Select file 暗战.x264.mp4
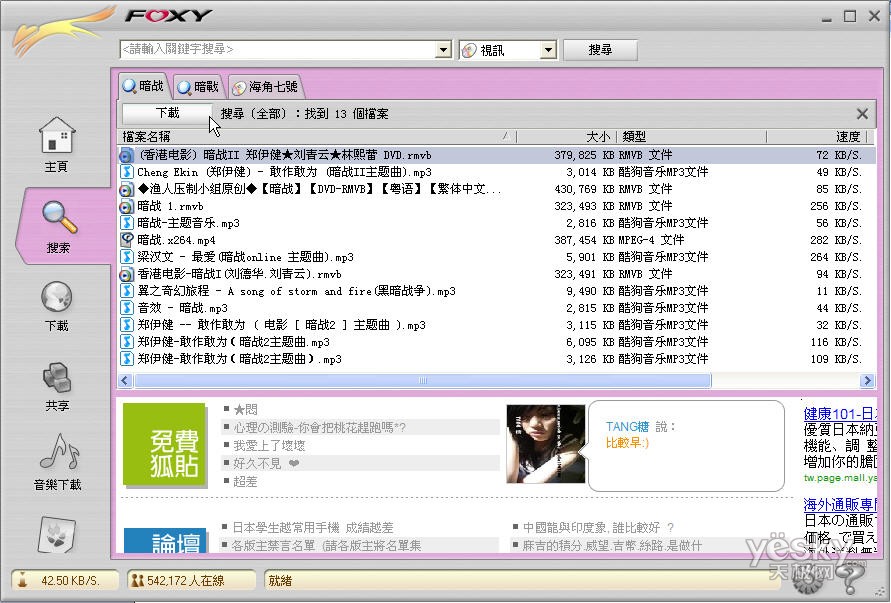The width and height of the screenshot is (891, 603). tap(496, 240)
